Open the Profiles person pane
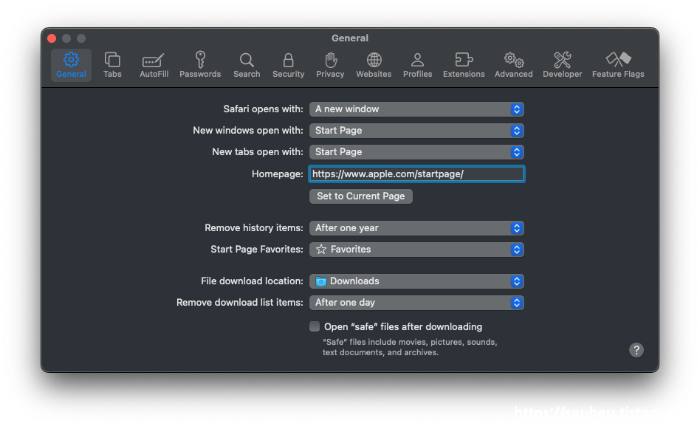Screen dimensions: 700x426 417,65
